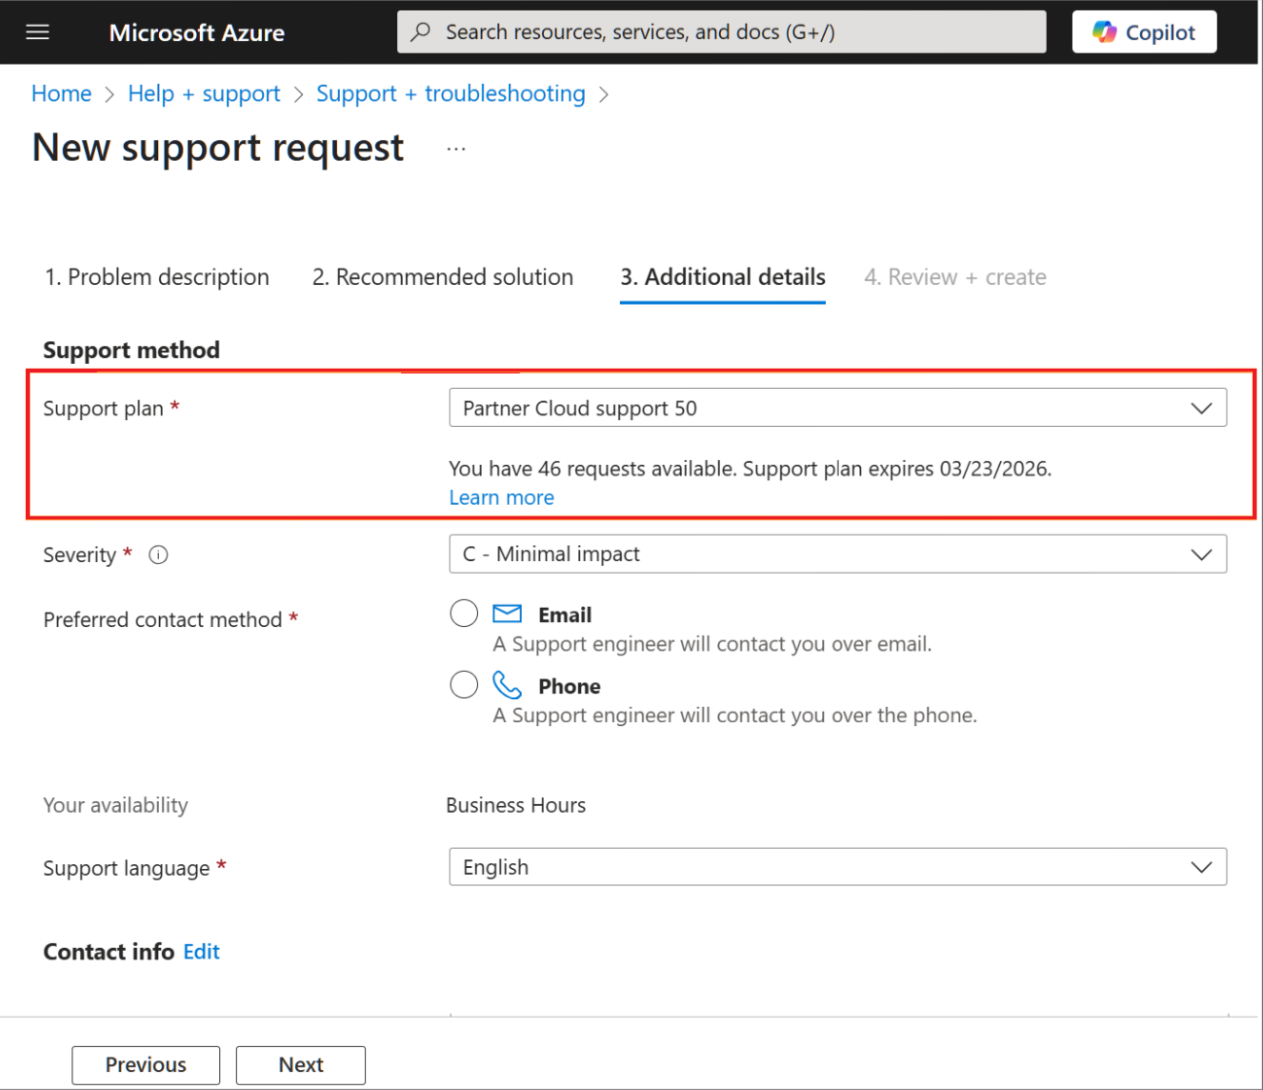Click the Phone handset icon

pos(507,685)
